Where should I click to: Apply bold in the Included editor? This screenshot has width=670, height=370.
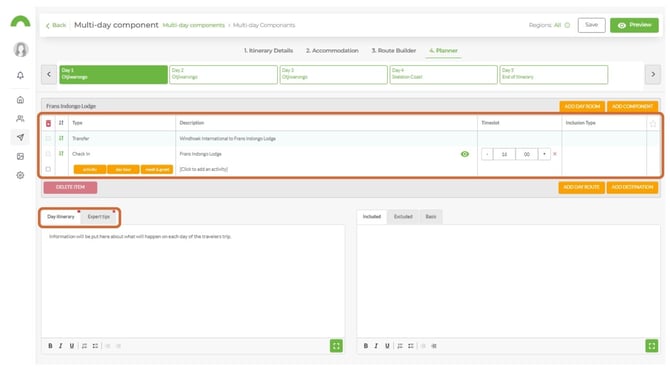366,346
